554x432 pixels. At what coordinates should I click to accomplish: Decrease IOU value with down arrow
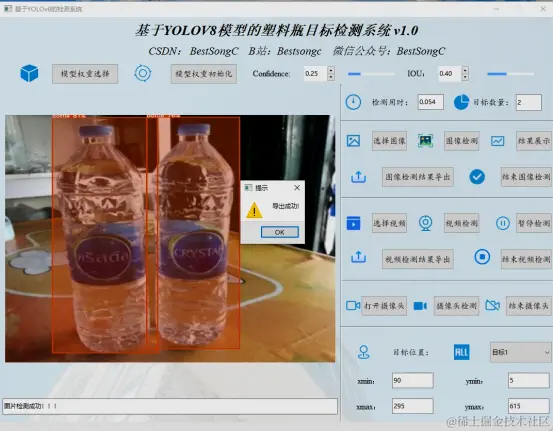point(465,77)
